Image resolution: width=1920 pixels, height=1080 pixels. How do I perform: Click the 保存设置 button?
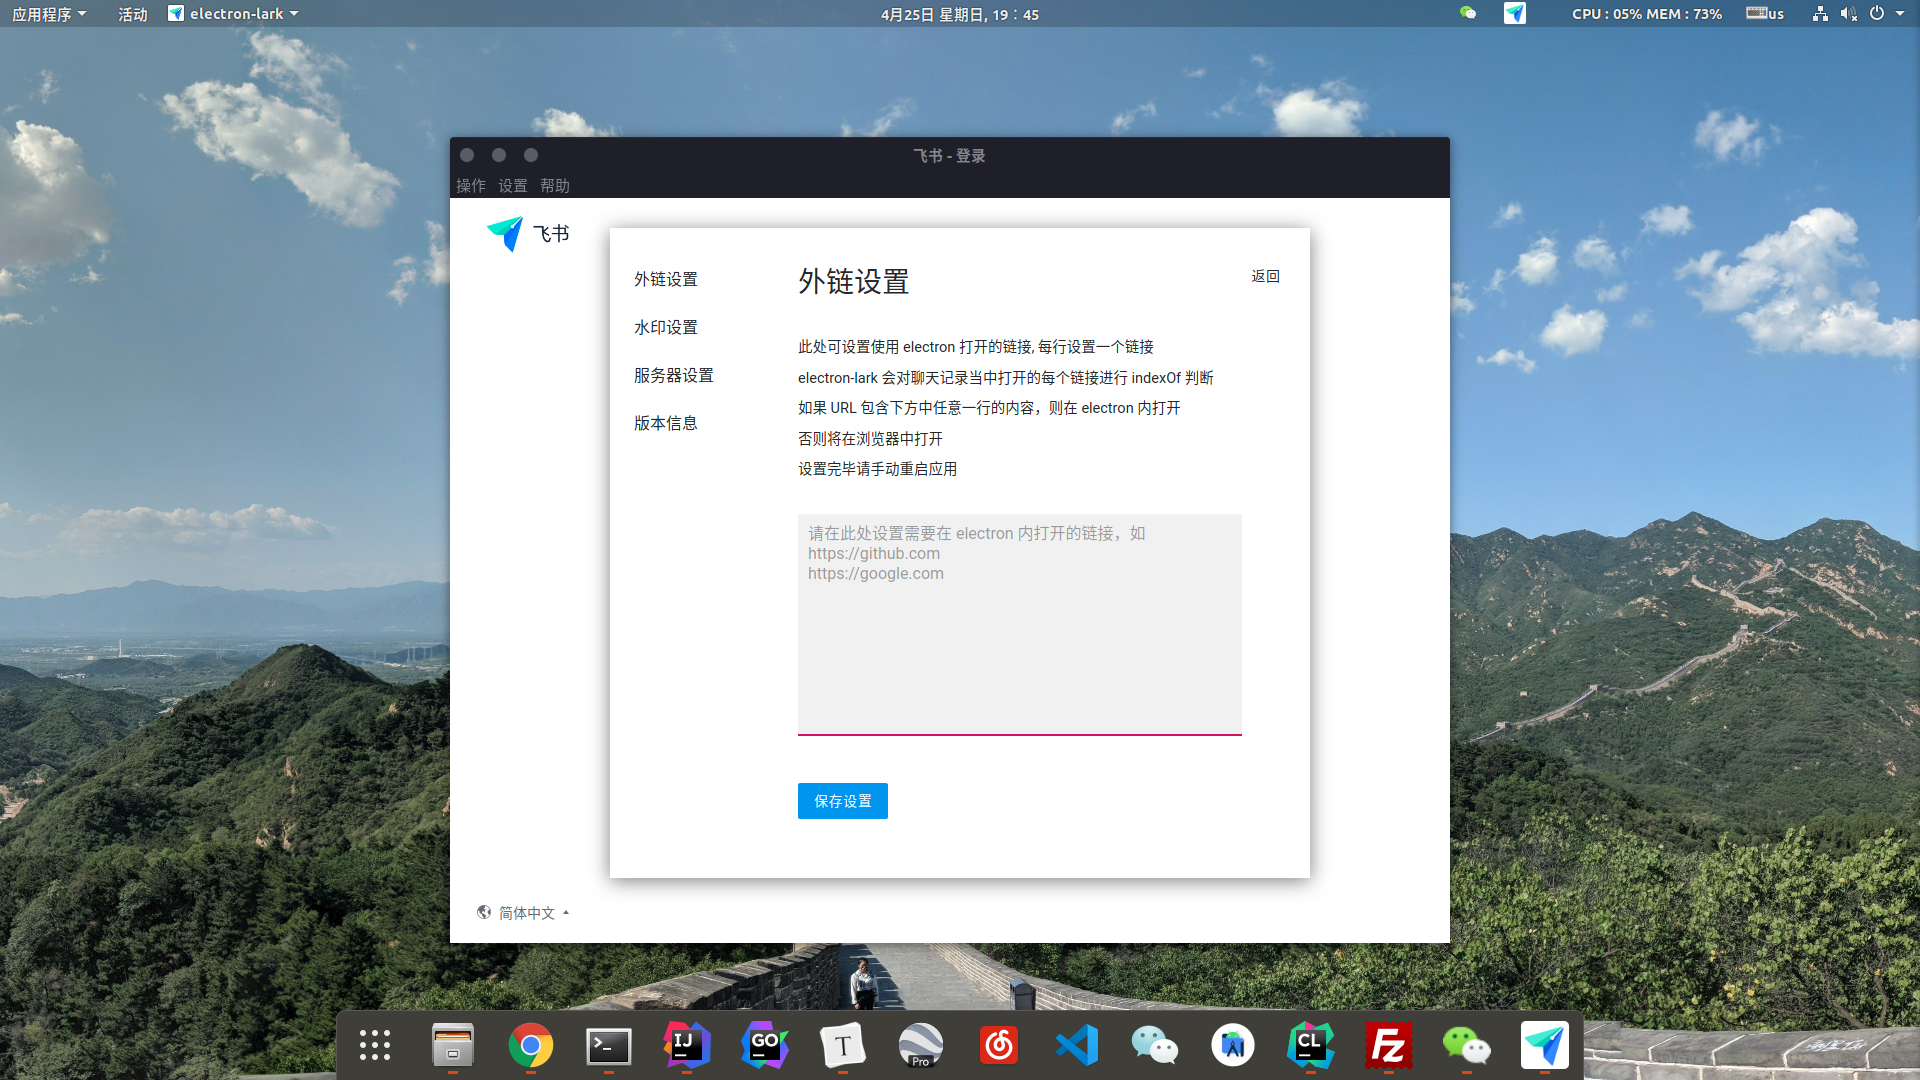pyautogui.click(x=842, y=801)
